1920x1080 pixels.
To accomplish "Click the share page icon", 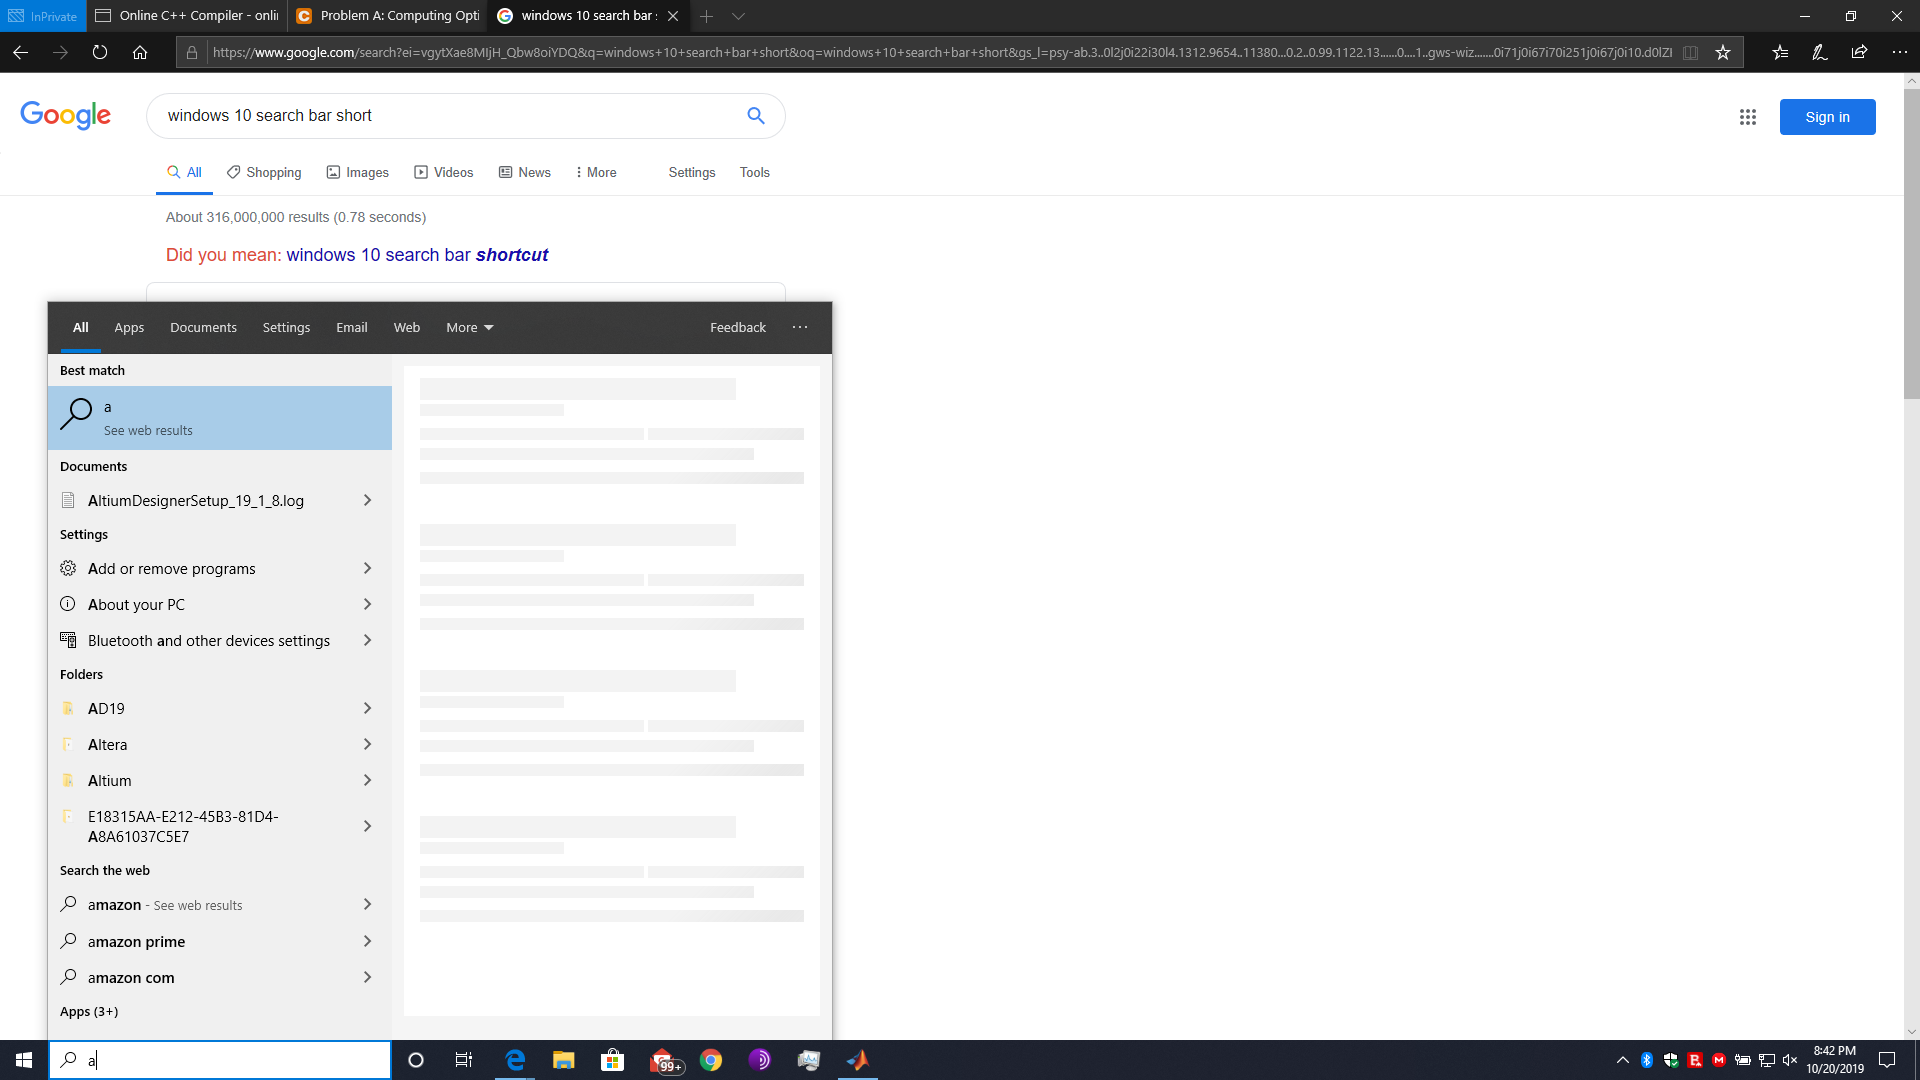I will 1859,52.
